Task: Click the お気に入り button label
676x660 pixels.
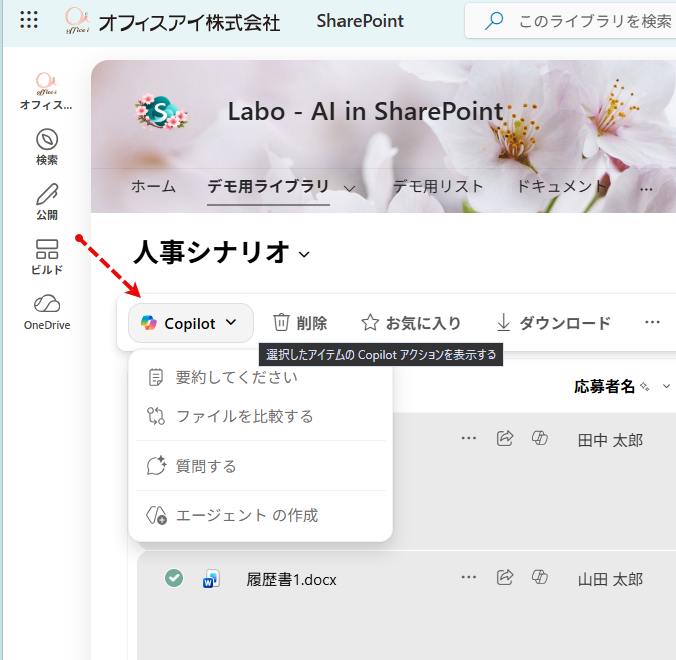Action: (423, 323)
